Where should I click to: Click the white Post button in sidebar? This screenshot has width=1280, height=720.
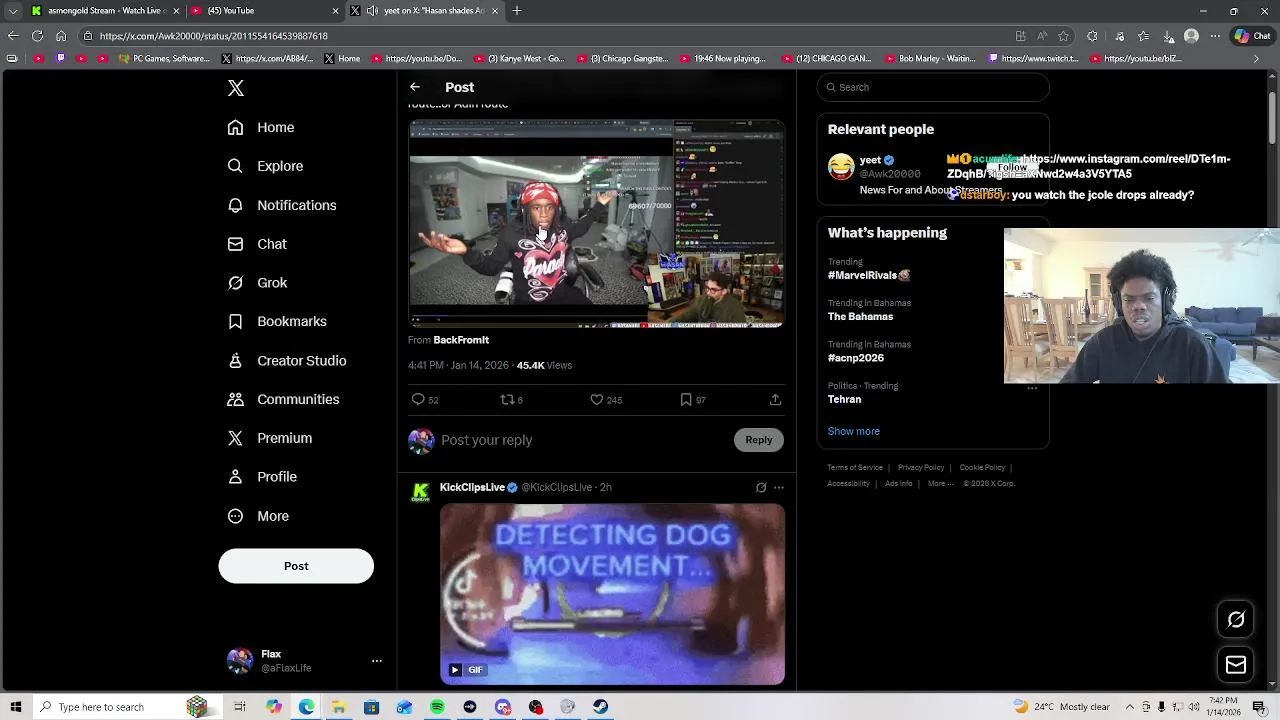(x=296, y=566)
